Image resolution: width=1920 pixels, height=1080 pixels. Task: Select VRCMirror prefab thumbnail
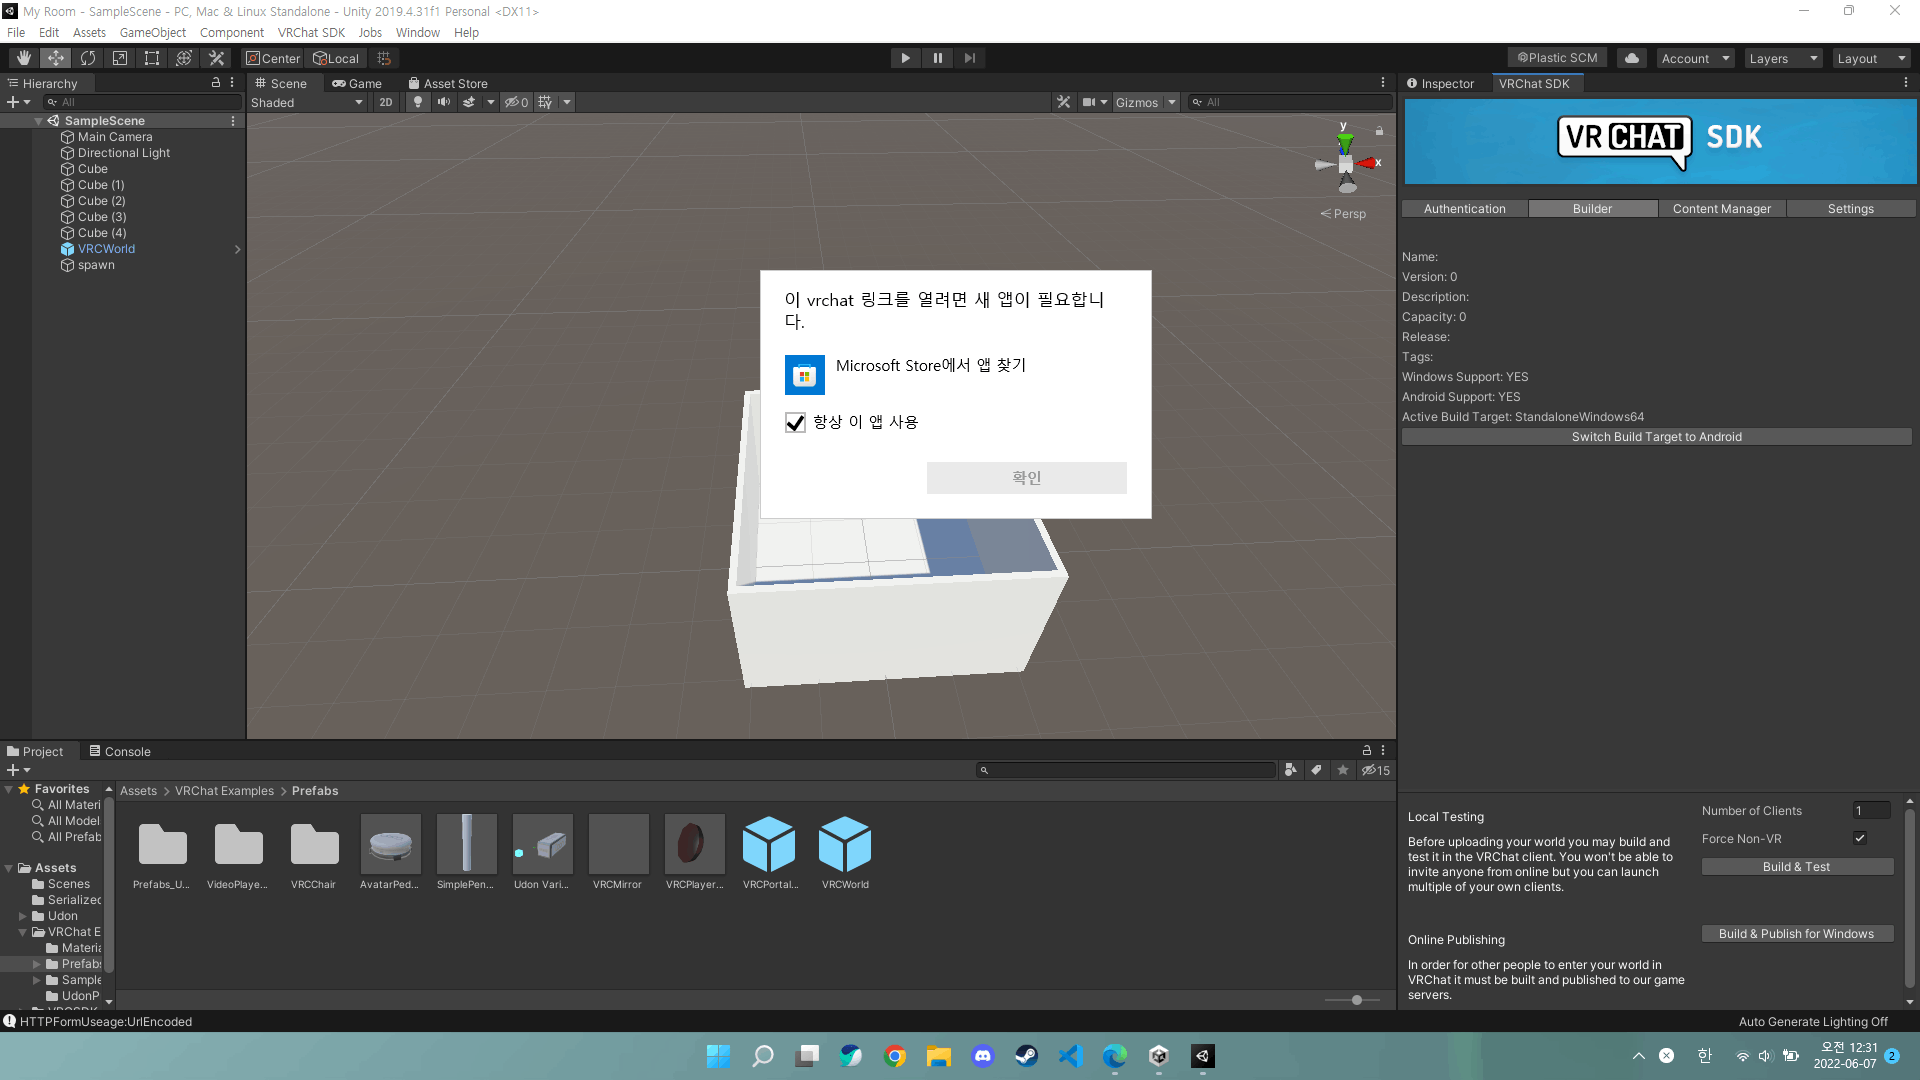pyautogui.click(x=618, y=852)
